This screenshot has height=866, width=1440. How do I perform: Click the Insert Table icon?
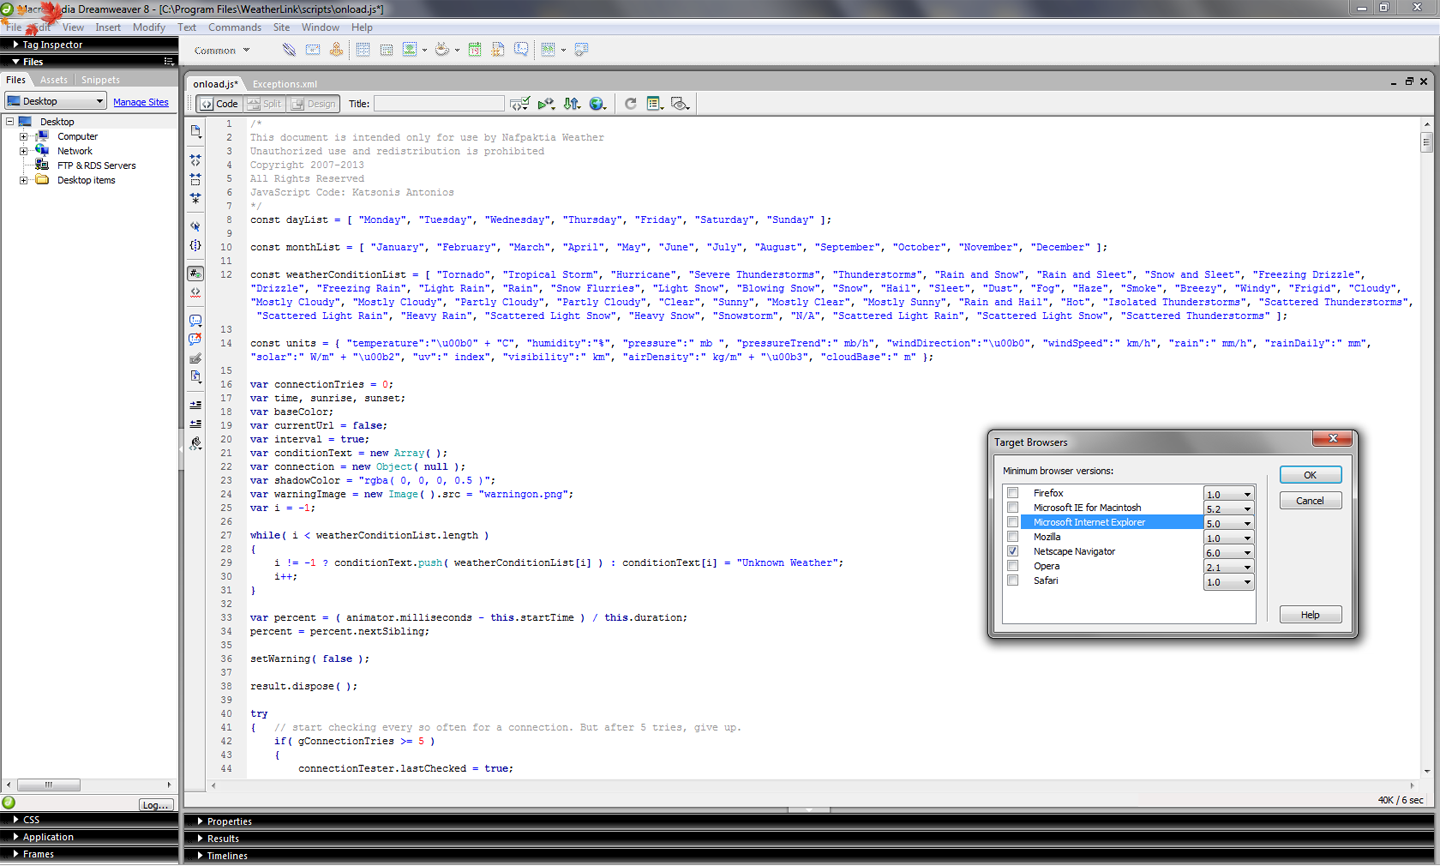click(363, 49)
